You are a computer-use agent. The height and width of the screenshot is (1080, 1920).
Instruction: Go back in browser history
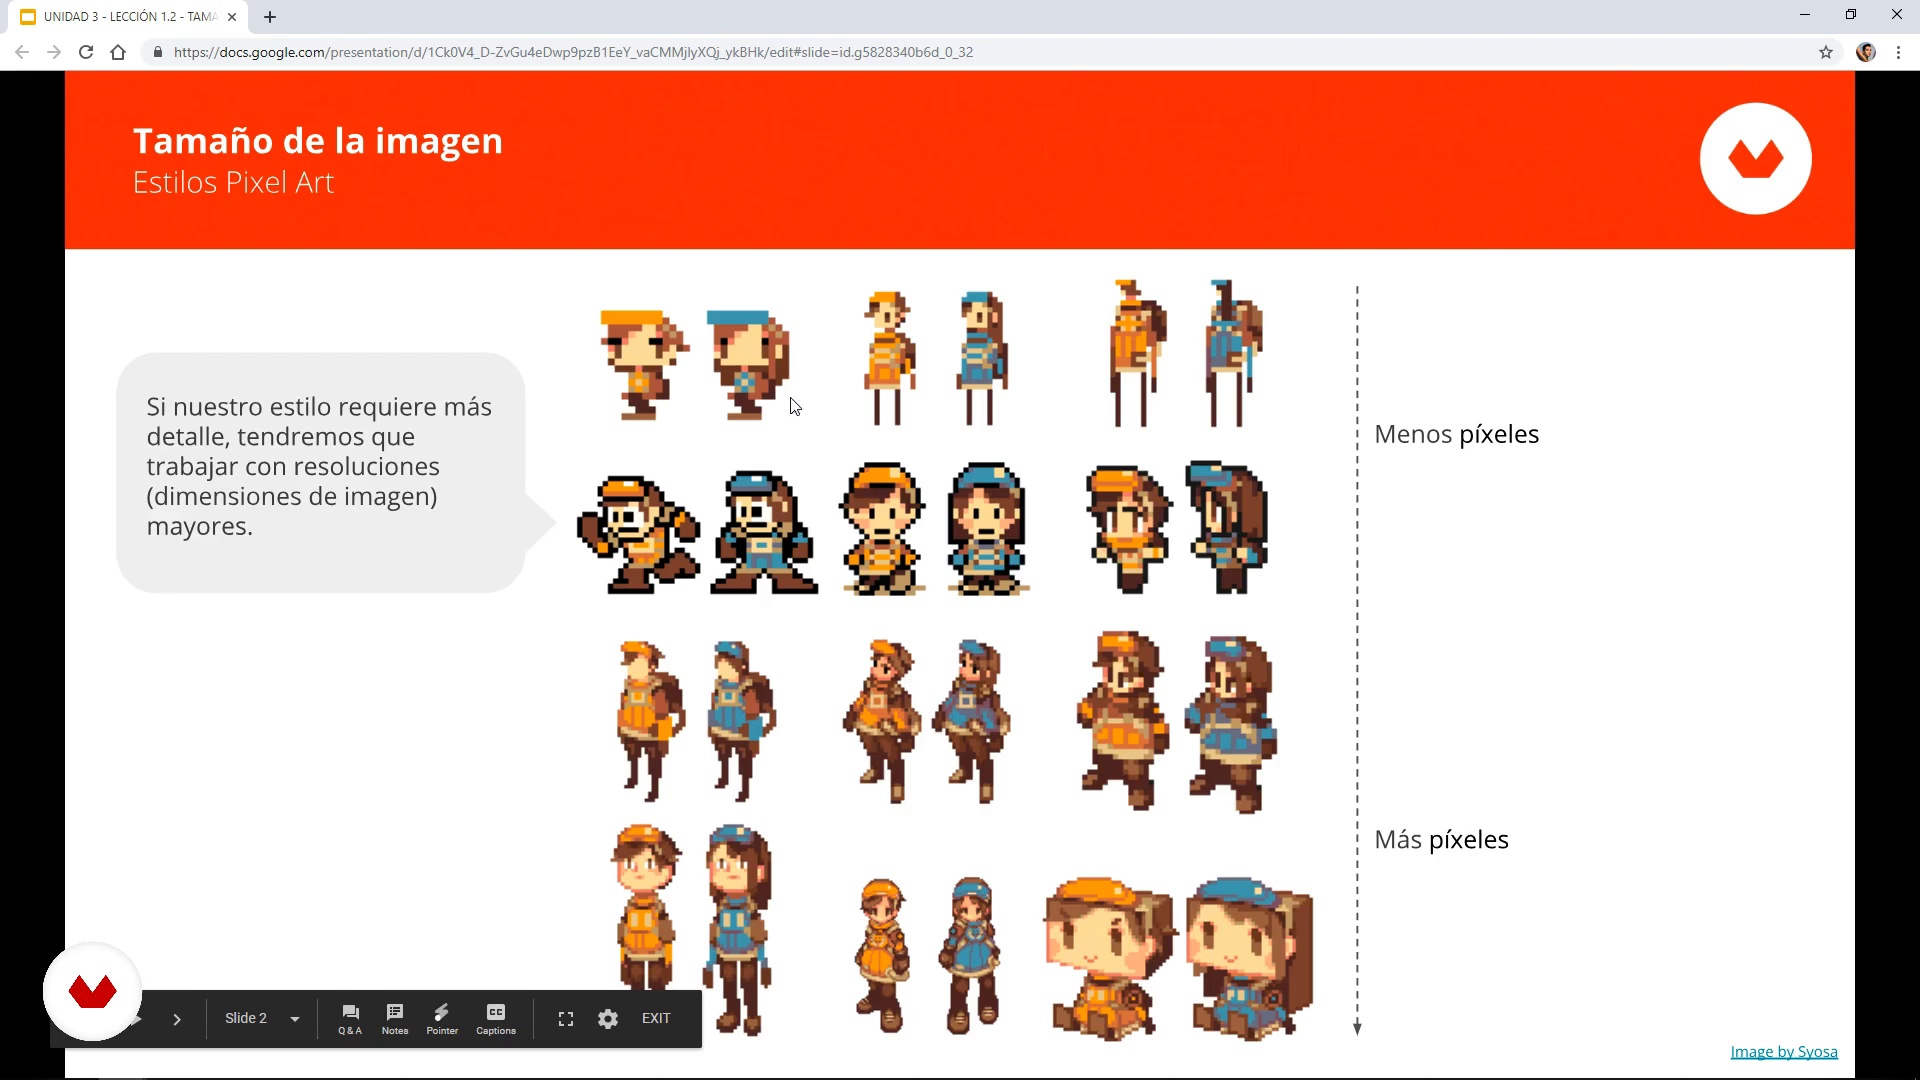click(22, 52)
